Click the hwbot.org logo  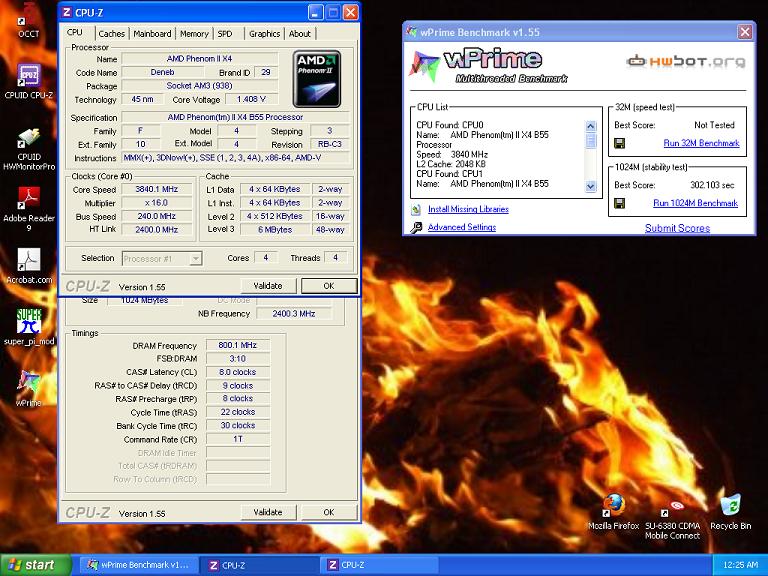pos(686,61)
